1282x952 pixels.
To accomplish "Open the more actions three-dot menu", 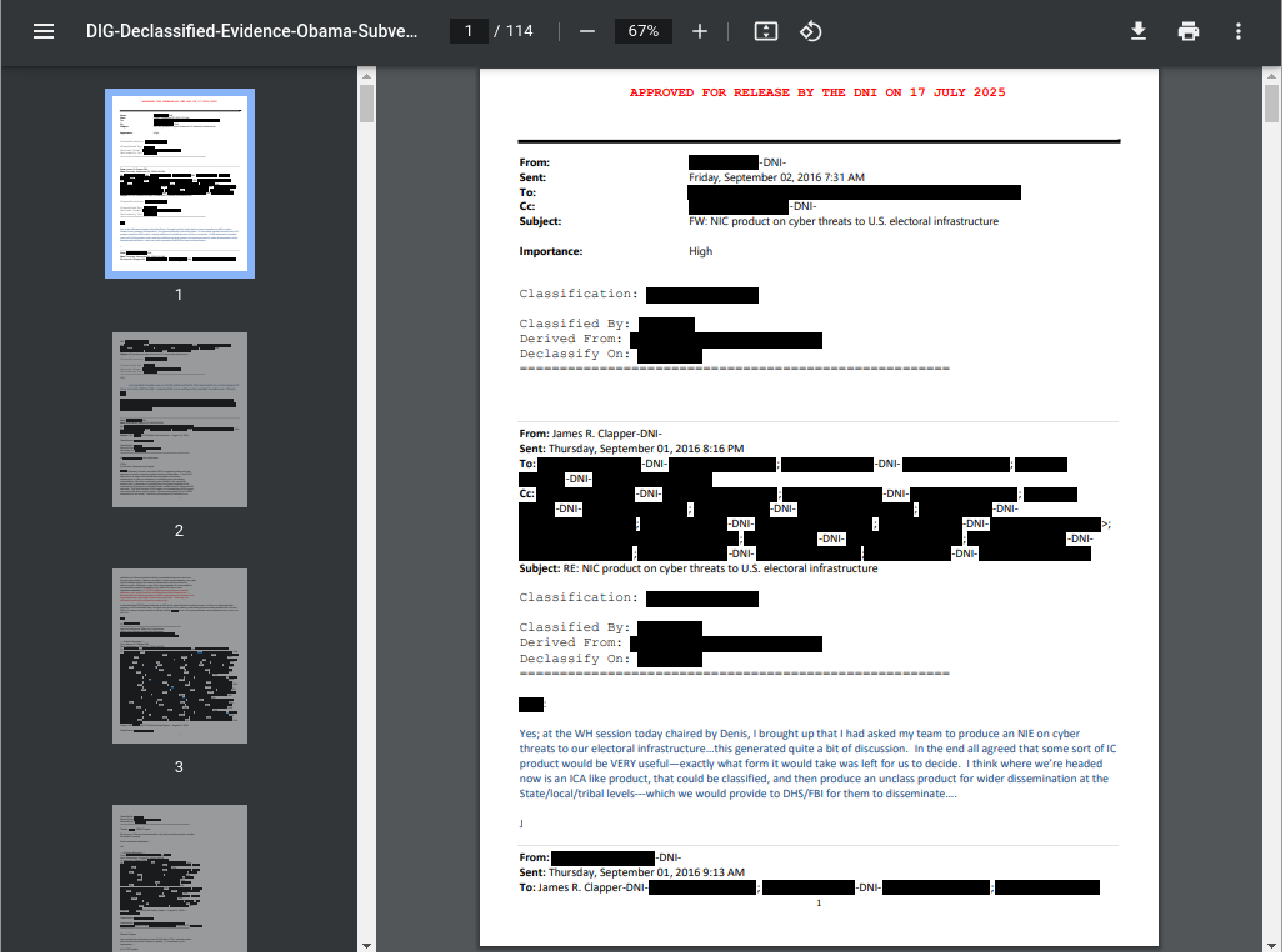I will [1238, 31].
